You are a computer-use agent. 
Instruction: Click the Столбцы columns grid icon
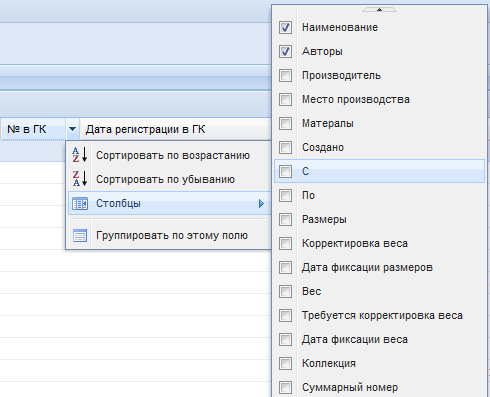[x=80, y=203]
